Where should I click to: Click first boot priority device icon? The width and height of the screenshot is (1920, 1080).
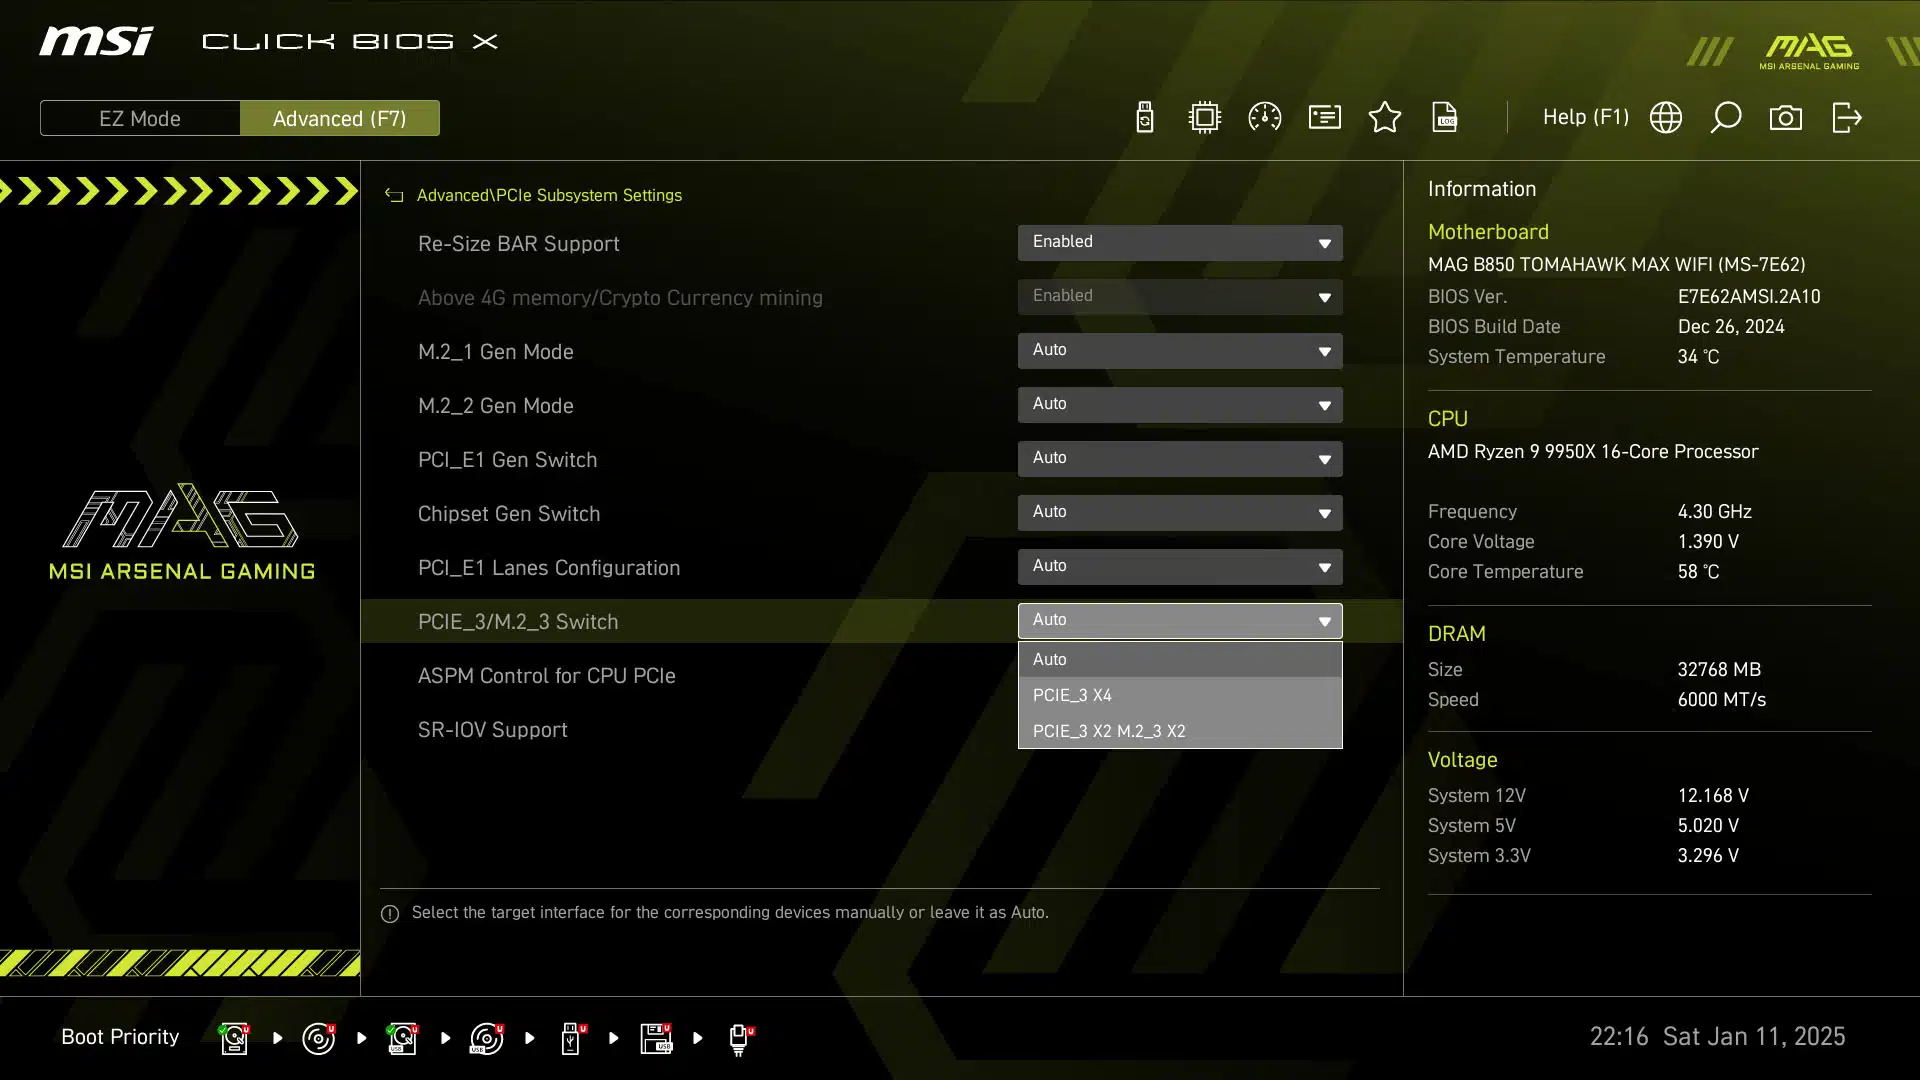coord(234,1038)
